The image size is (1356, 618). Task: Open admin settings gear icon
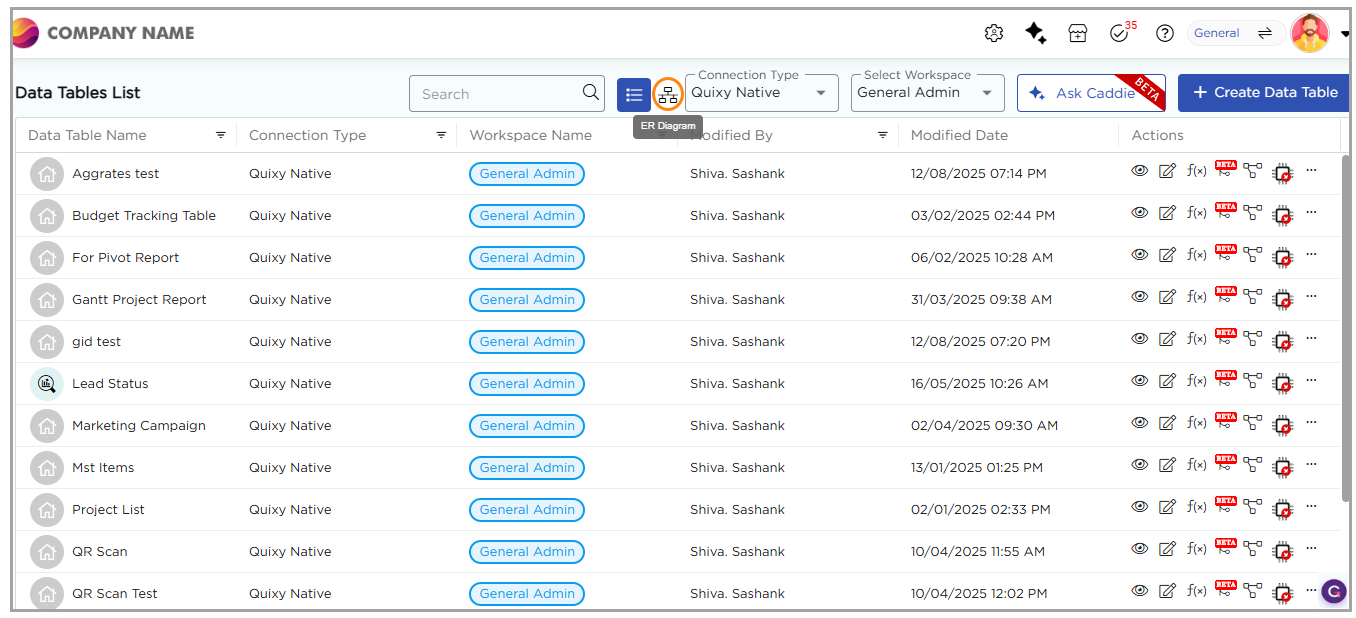(993, 33)
